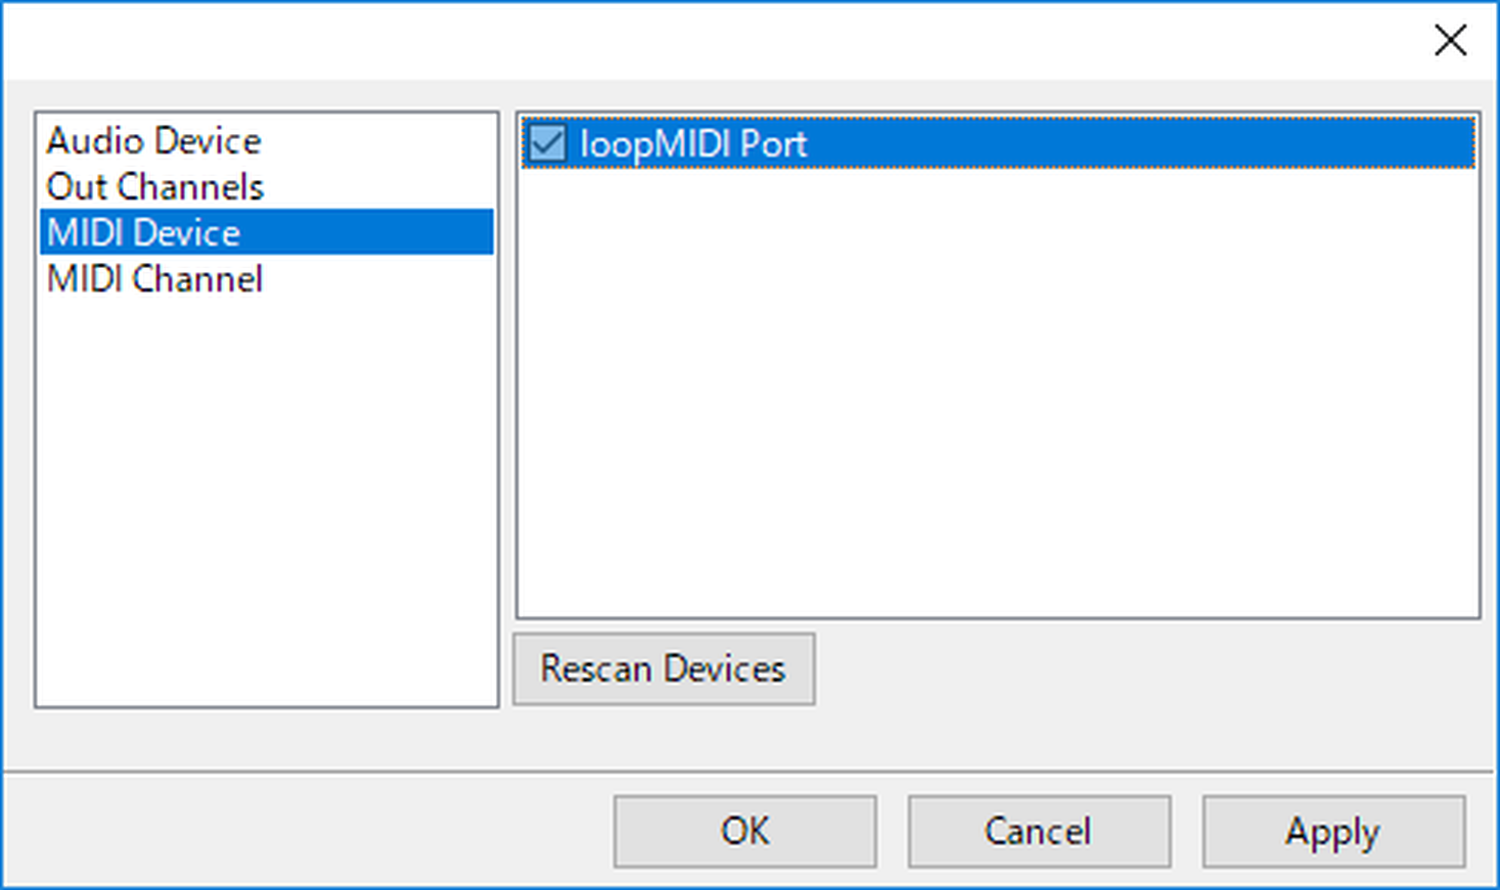
Task: Click the loopMIDI Port device name text
Action: coord(693,144)
